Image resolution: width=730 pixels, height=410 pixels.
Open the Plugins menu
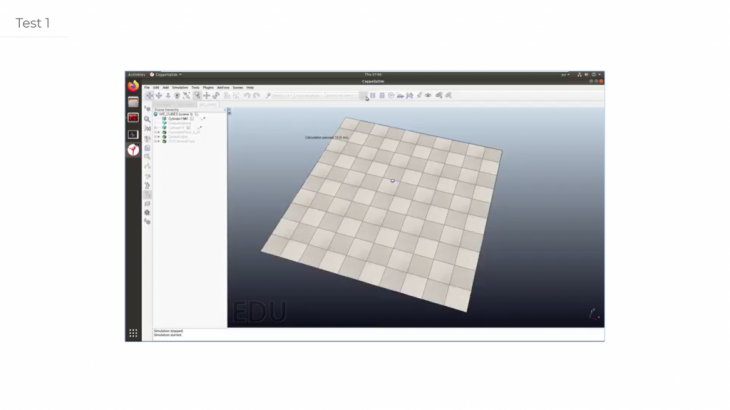[x=208, y=87]
